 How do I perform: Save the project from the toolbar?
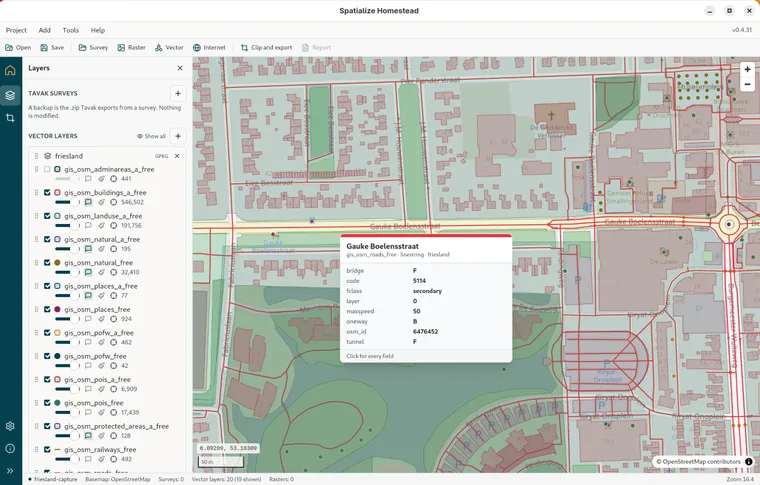tap(52, 47)
